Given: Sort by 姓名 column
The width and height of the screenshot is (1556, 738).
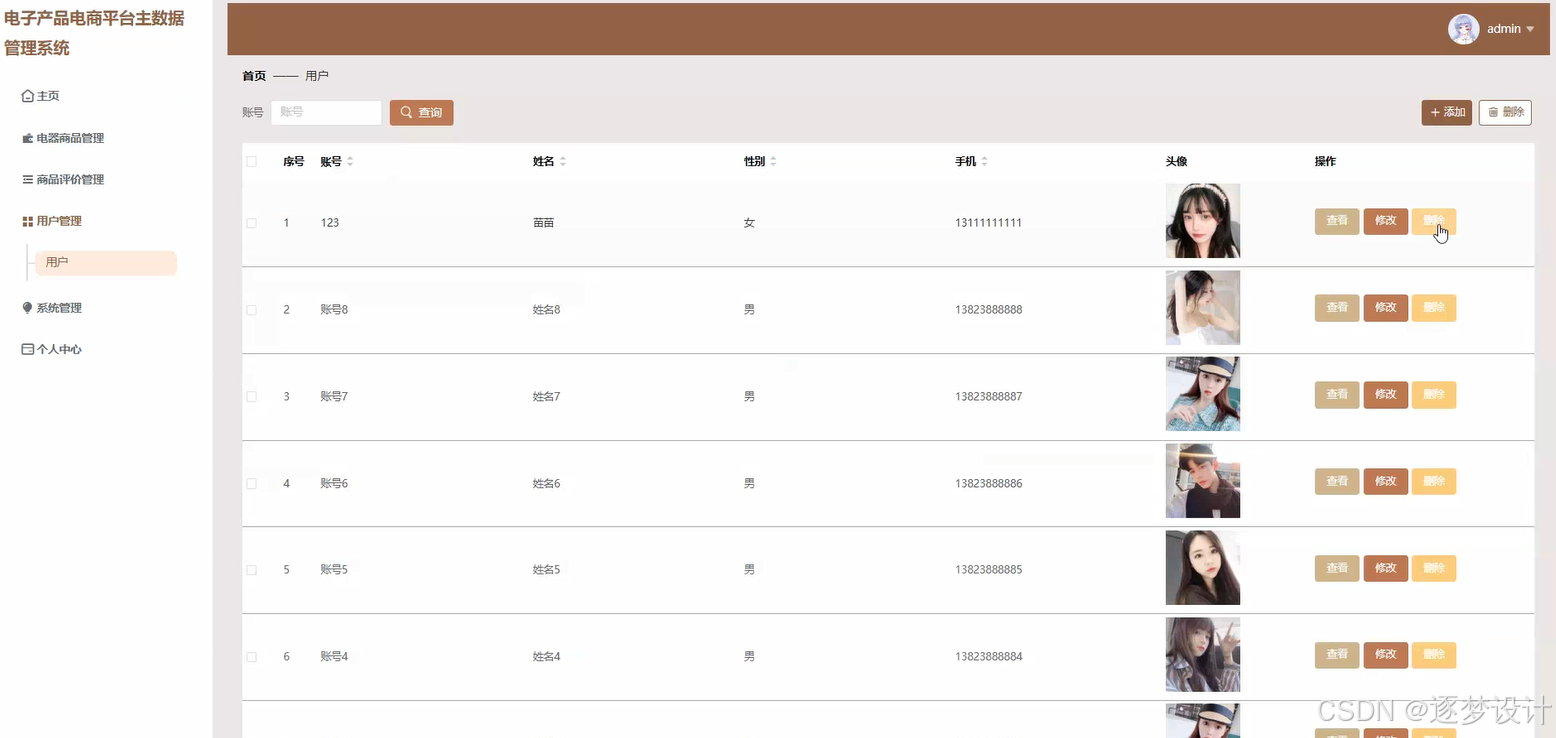Looking at the screenshot, I should pos(563,162).
